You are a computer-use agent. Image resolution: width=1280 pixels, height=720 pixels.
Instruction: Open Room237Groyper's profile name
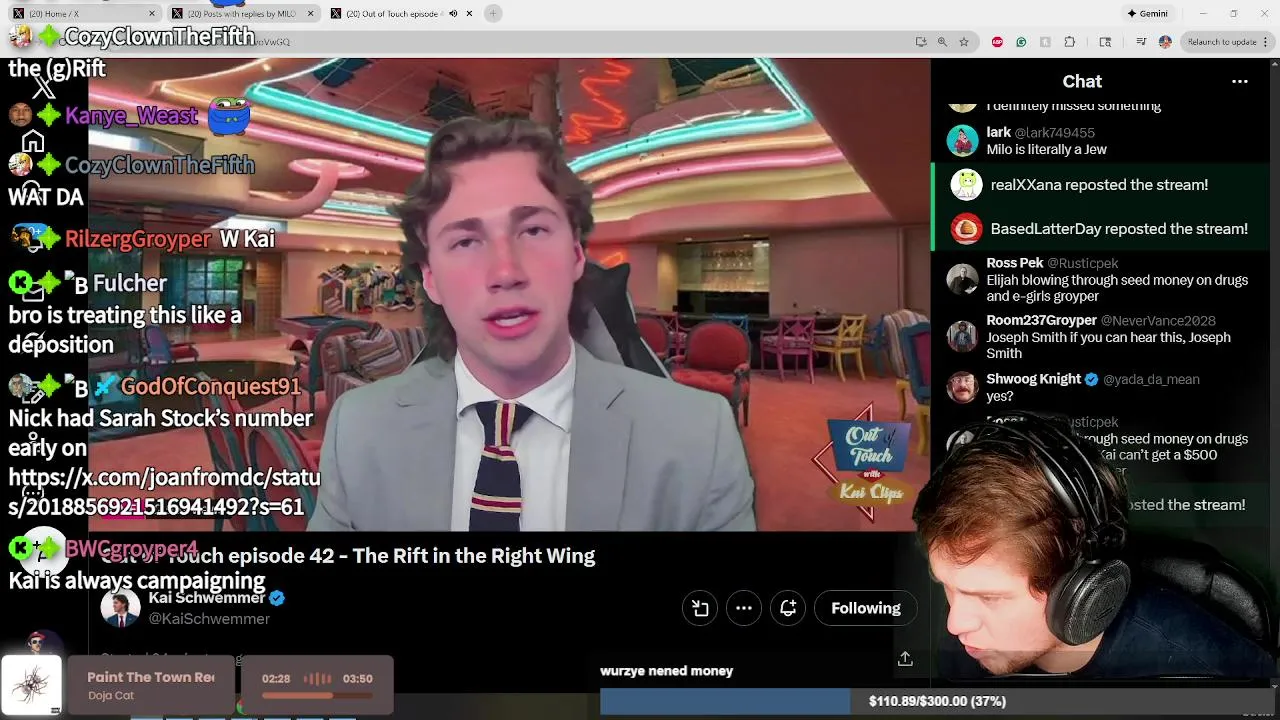point(1041,320)
